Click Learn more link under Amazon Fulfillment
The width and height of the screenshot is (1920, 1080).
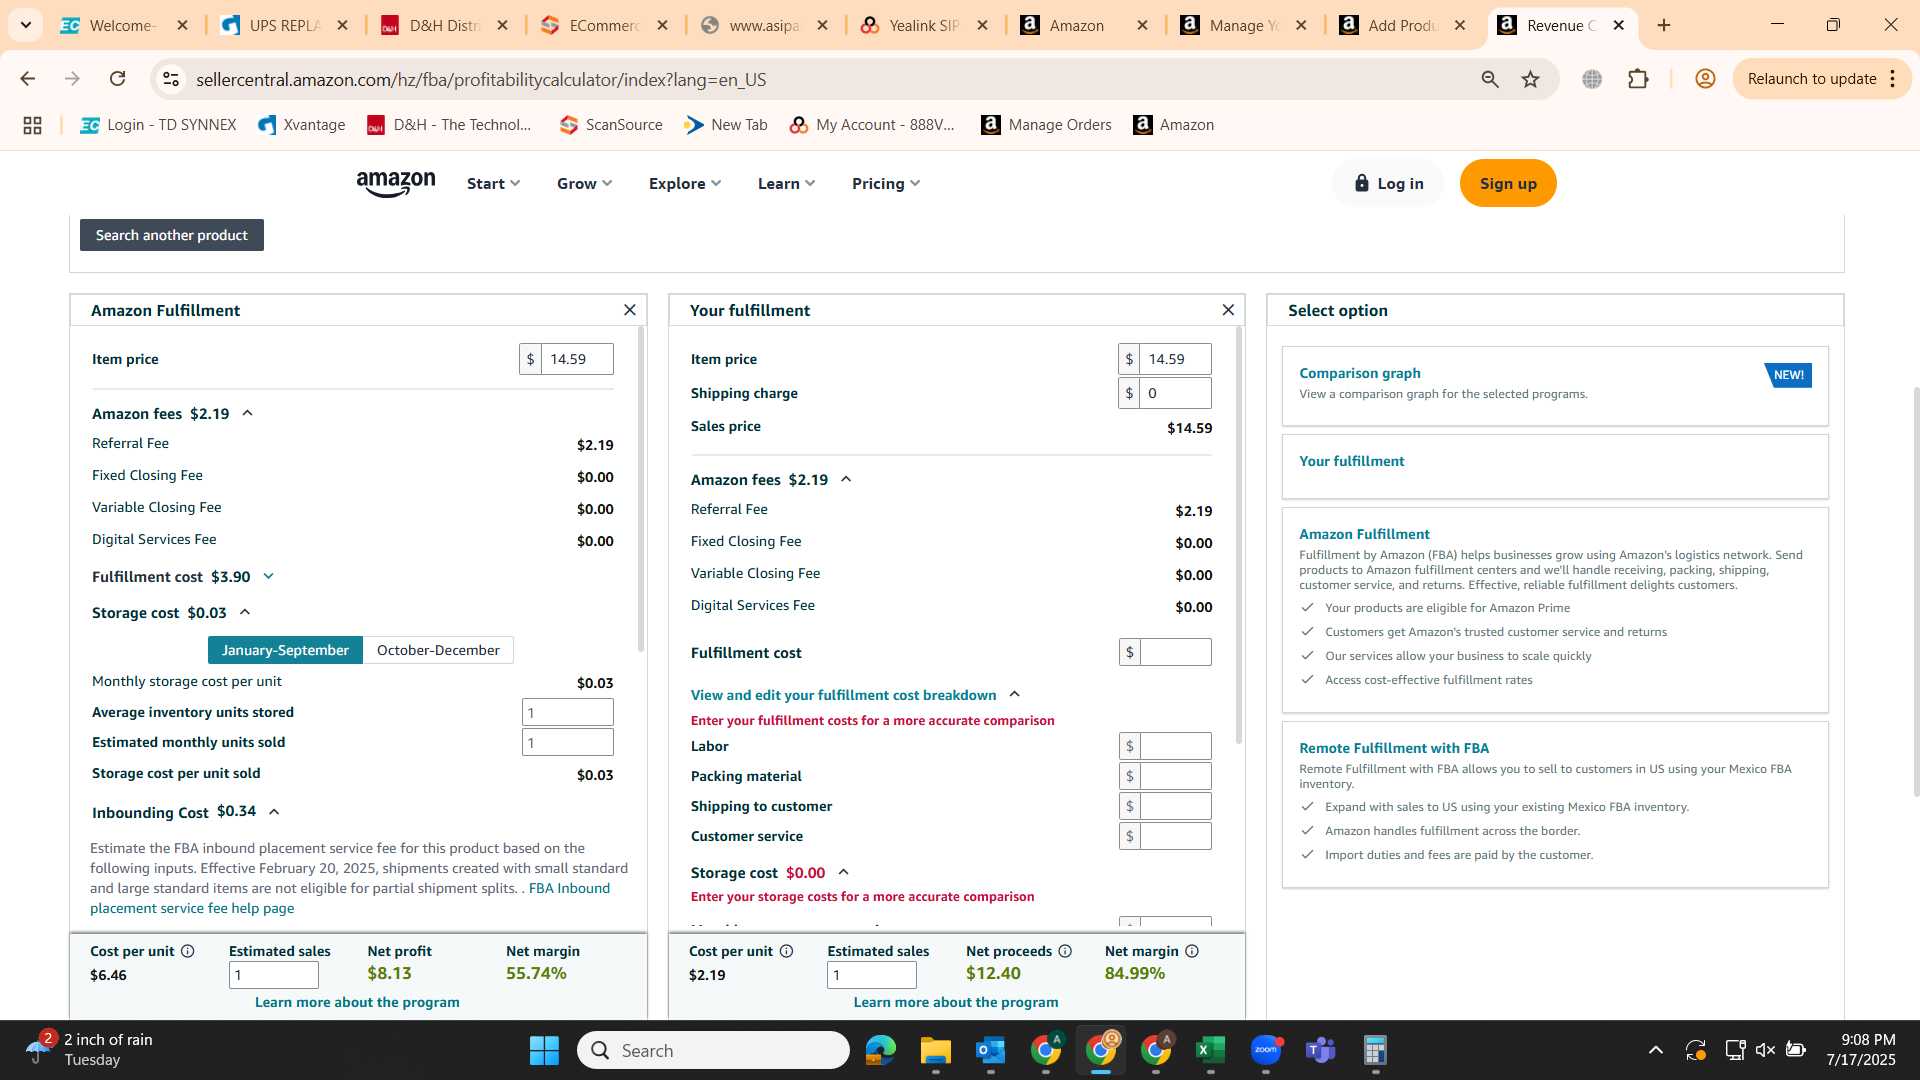click(357, 1002)
